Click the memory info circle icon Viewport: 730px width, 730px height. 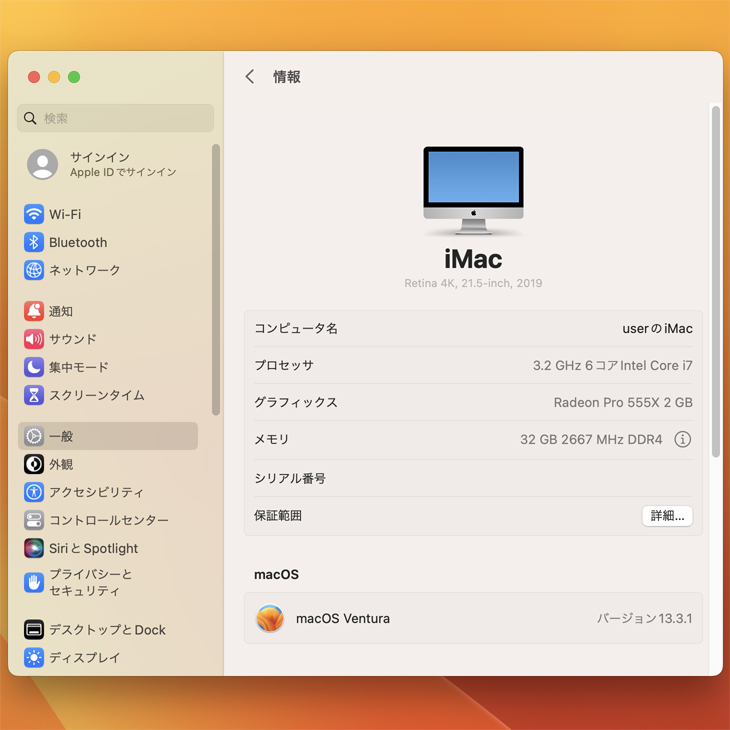pyautogui.click(x=683, y=439)
